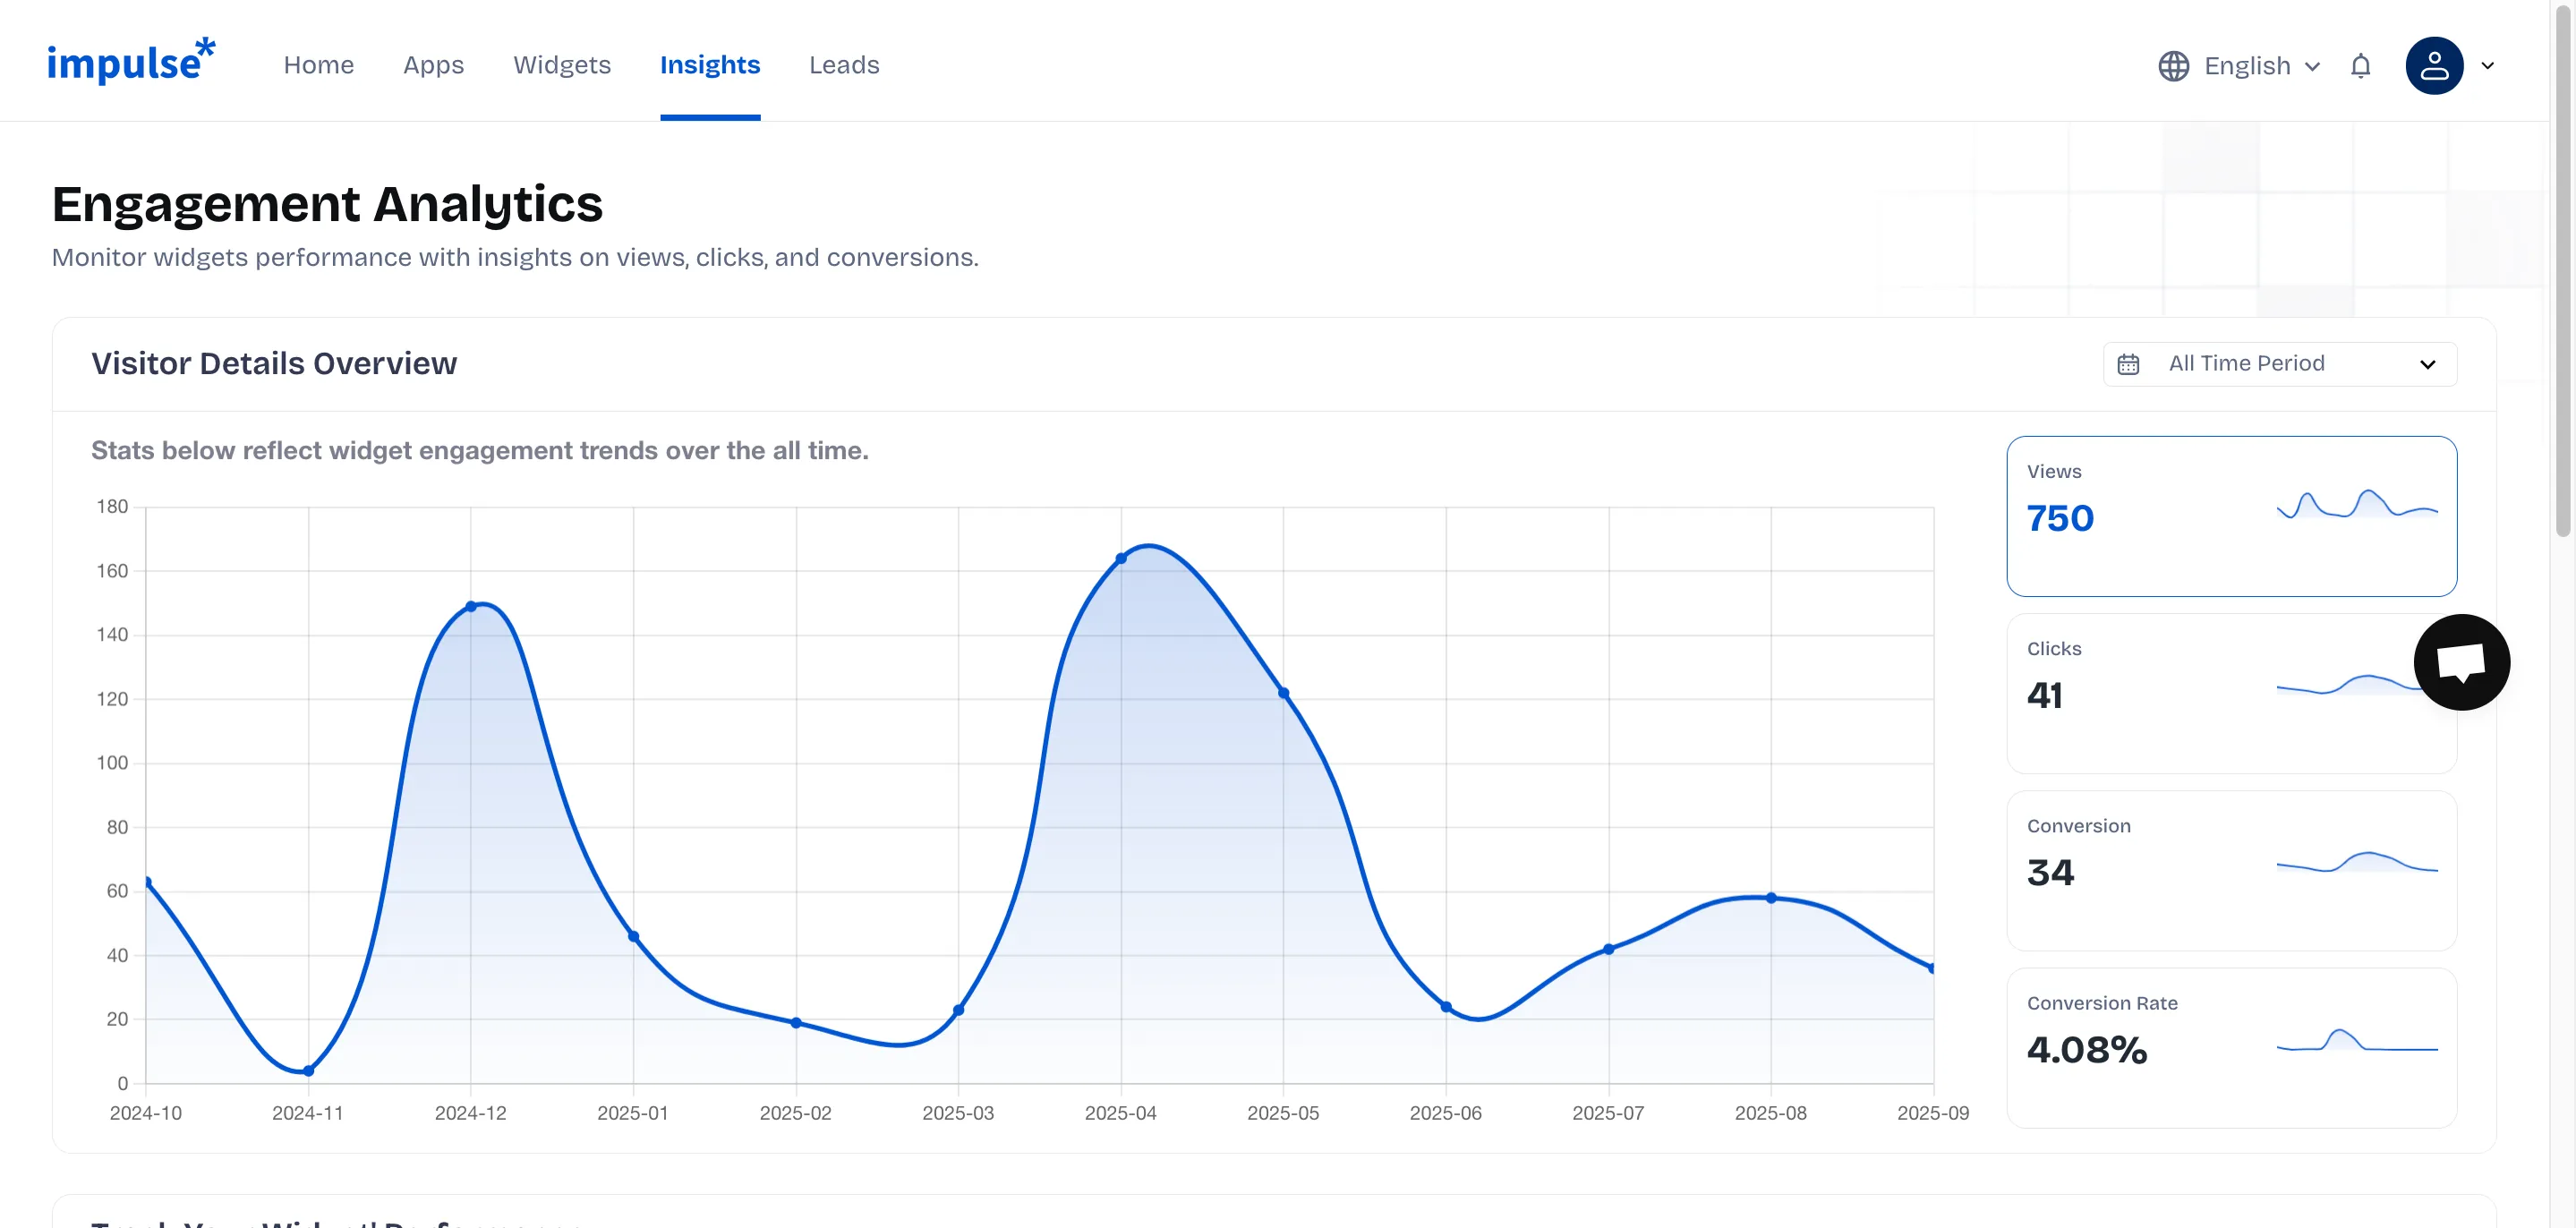Click the 2025-04 peak data point
Viewport: 2576px width, 1228px height.
[1120, 559]
